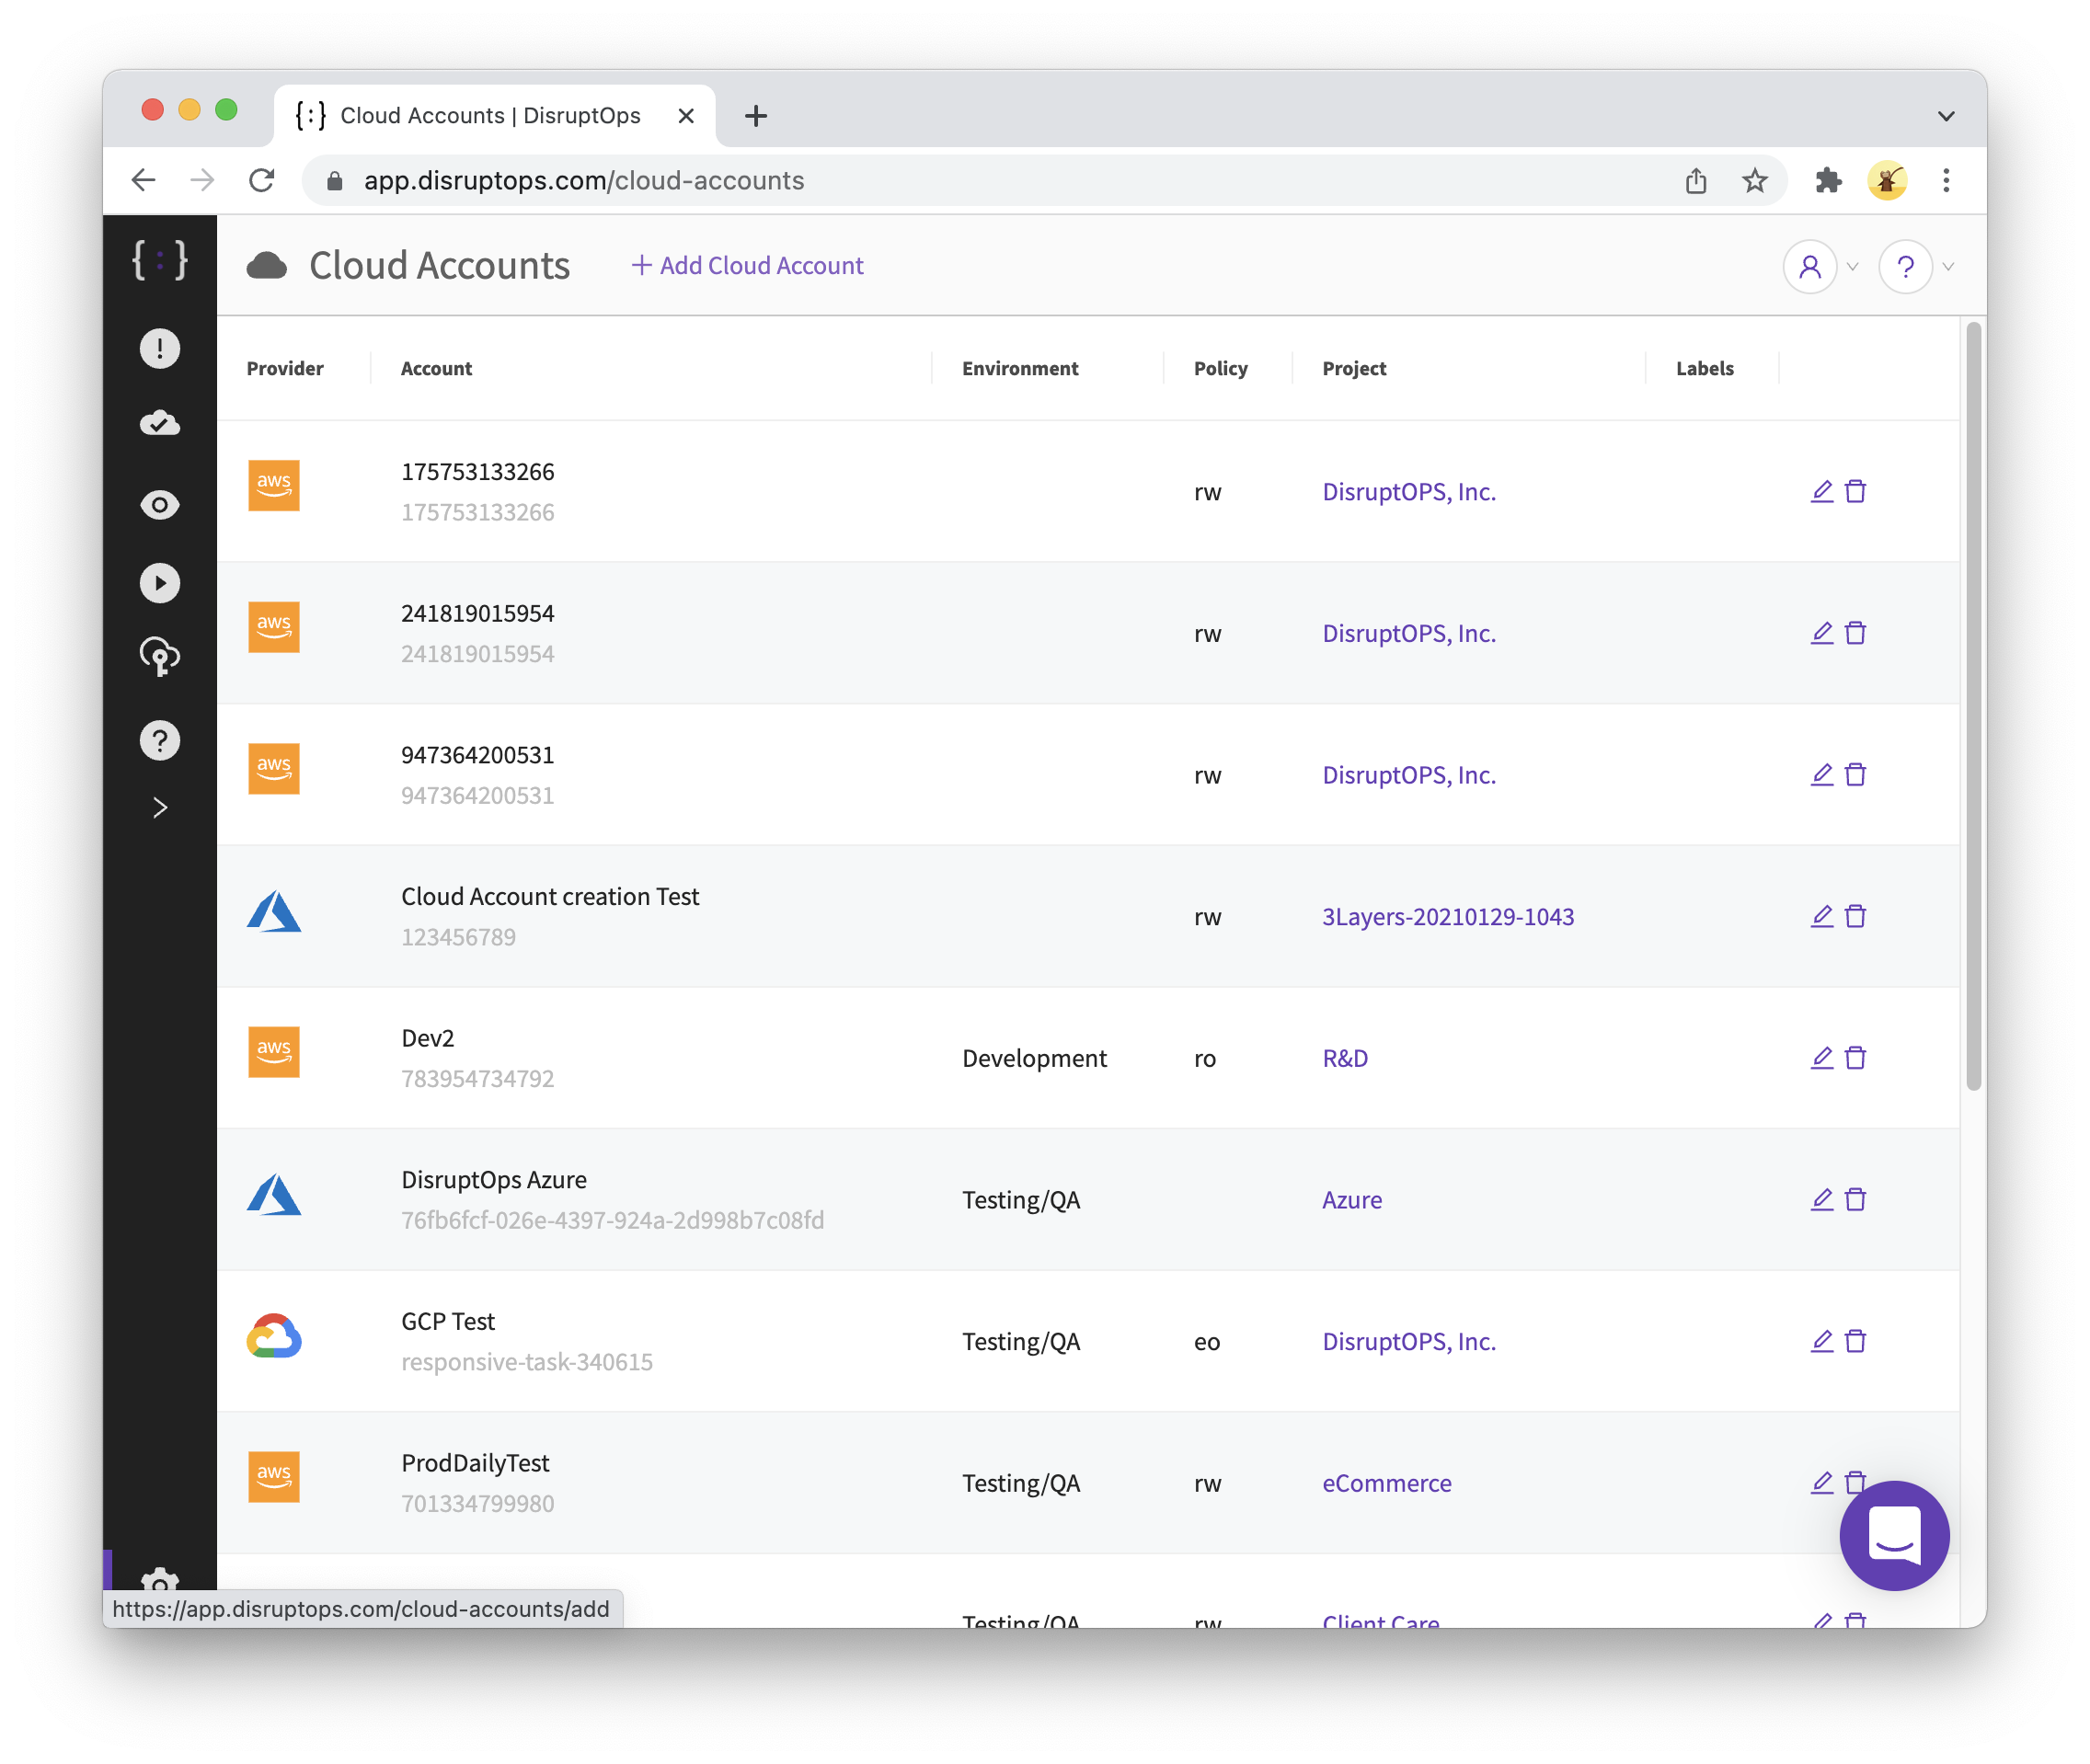Edit the ProdDailyTest account
The height and width of the screenshot is (1764, 2090).
click(x=1822, y=1483)
